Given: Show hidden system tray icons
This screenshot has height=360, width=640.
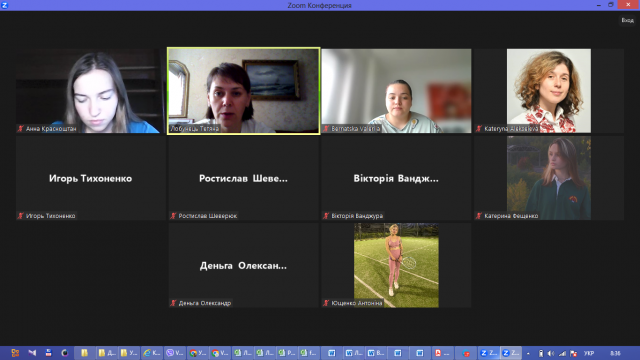Looking at the screenshot, I should click(528, 353).
